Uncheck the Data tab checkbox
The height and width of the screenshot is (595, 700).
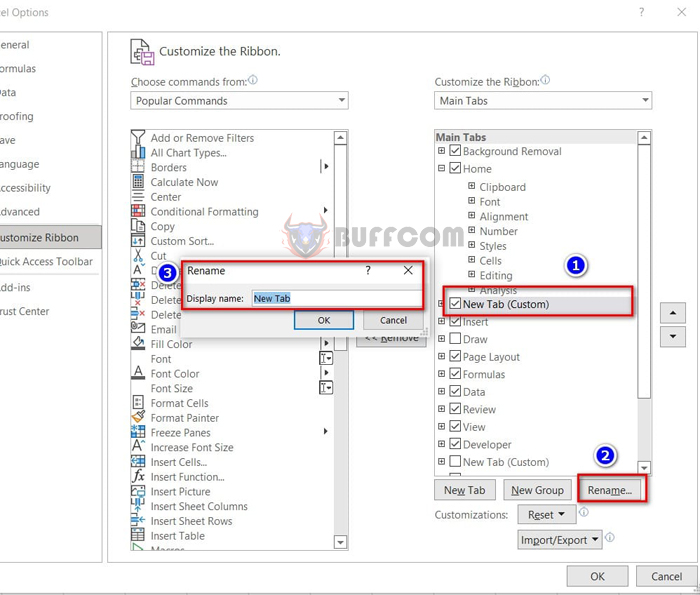pos(455,391)
